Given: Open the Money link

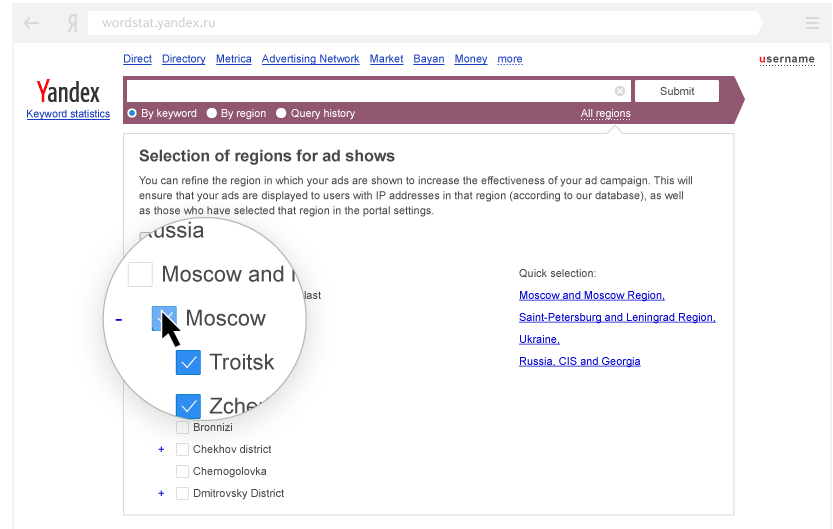Looking at the screenshot, I should [x=471, y=59].
